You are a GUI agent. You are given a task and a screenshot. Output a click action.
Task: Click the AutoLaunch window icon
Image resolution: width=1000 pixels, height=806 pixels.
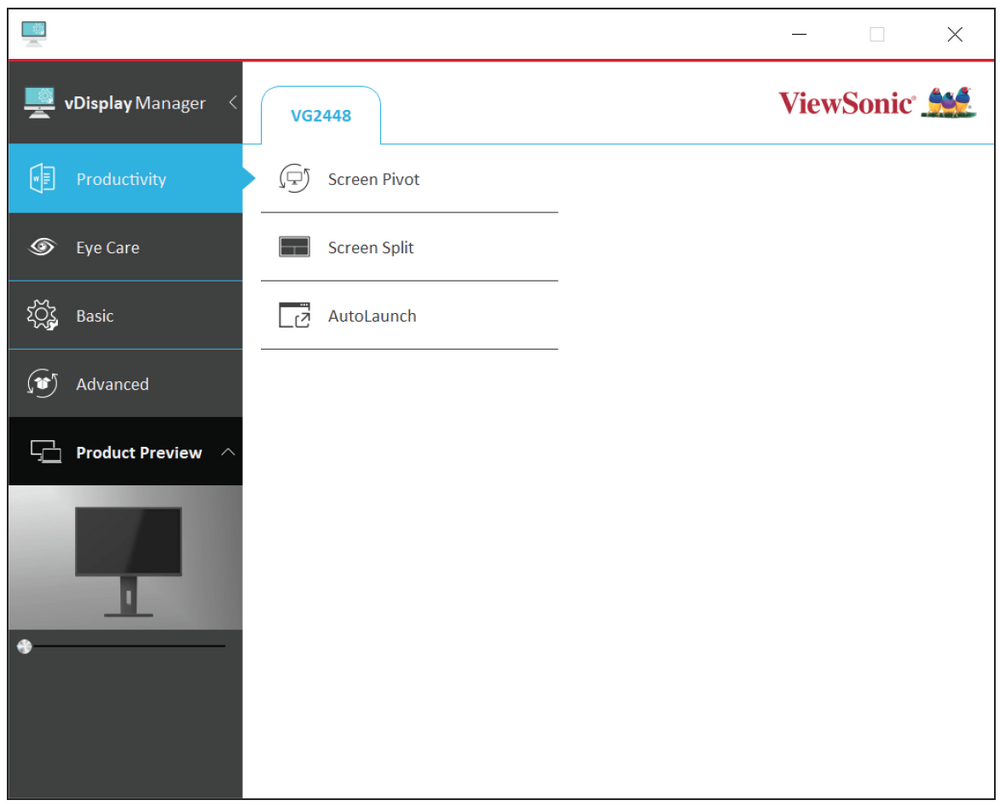[x=294, y=315]
